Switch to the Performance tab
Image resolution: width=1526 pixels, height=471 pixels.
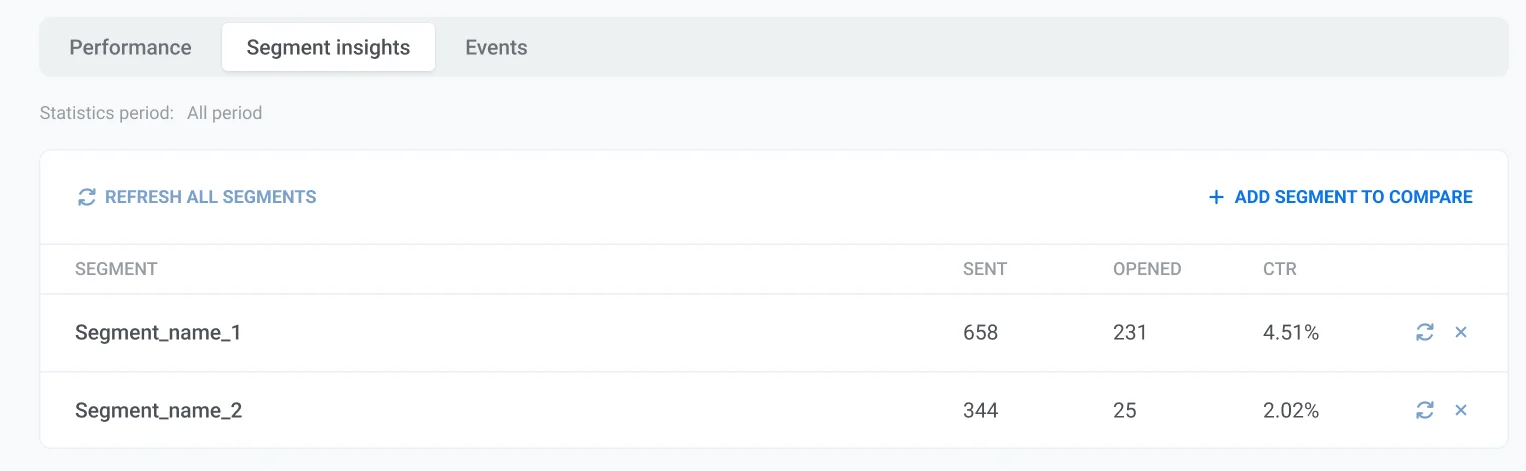click(130, 47)
